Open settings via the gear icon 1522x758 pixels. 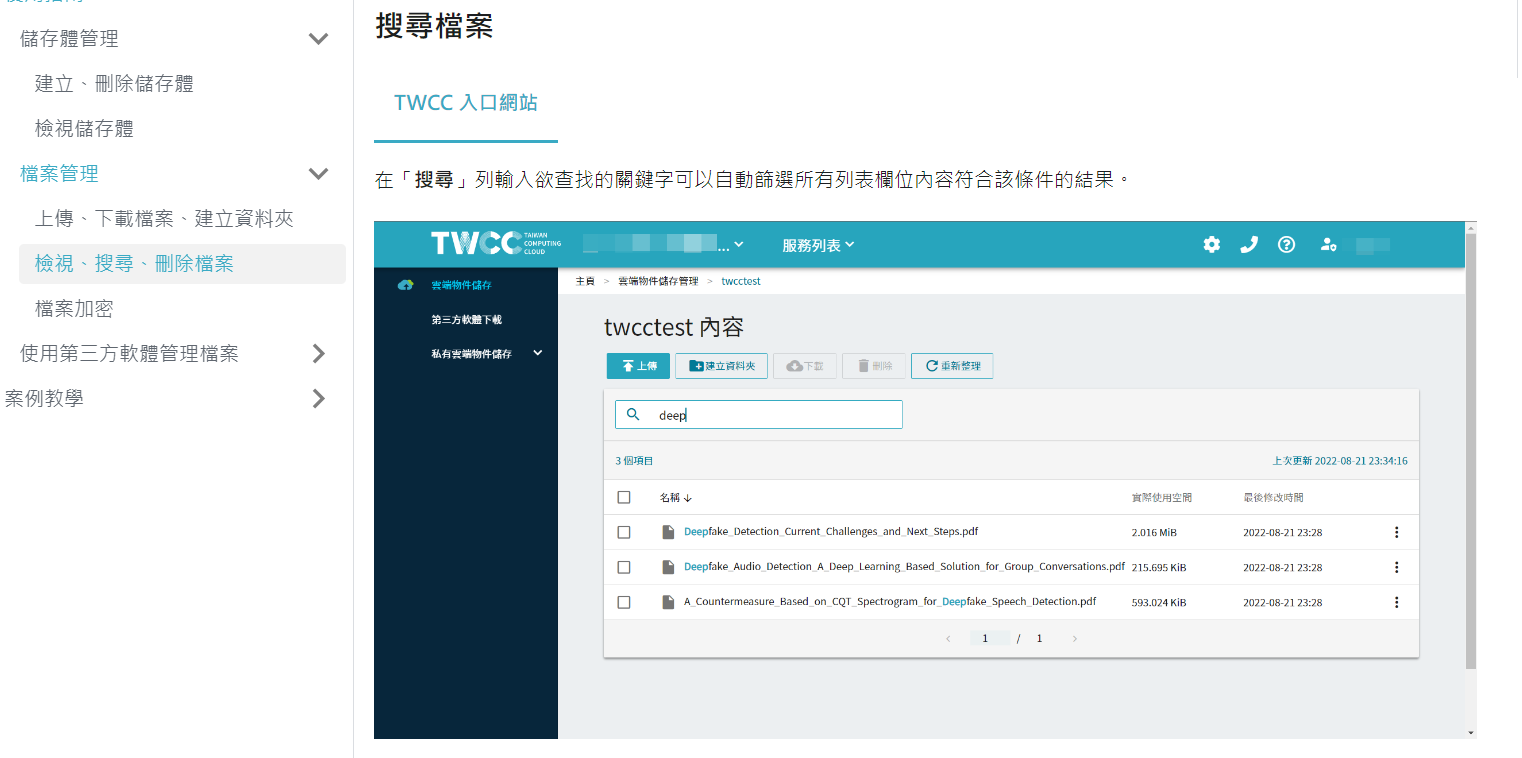point(1211,244)
